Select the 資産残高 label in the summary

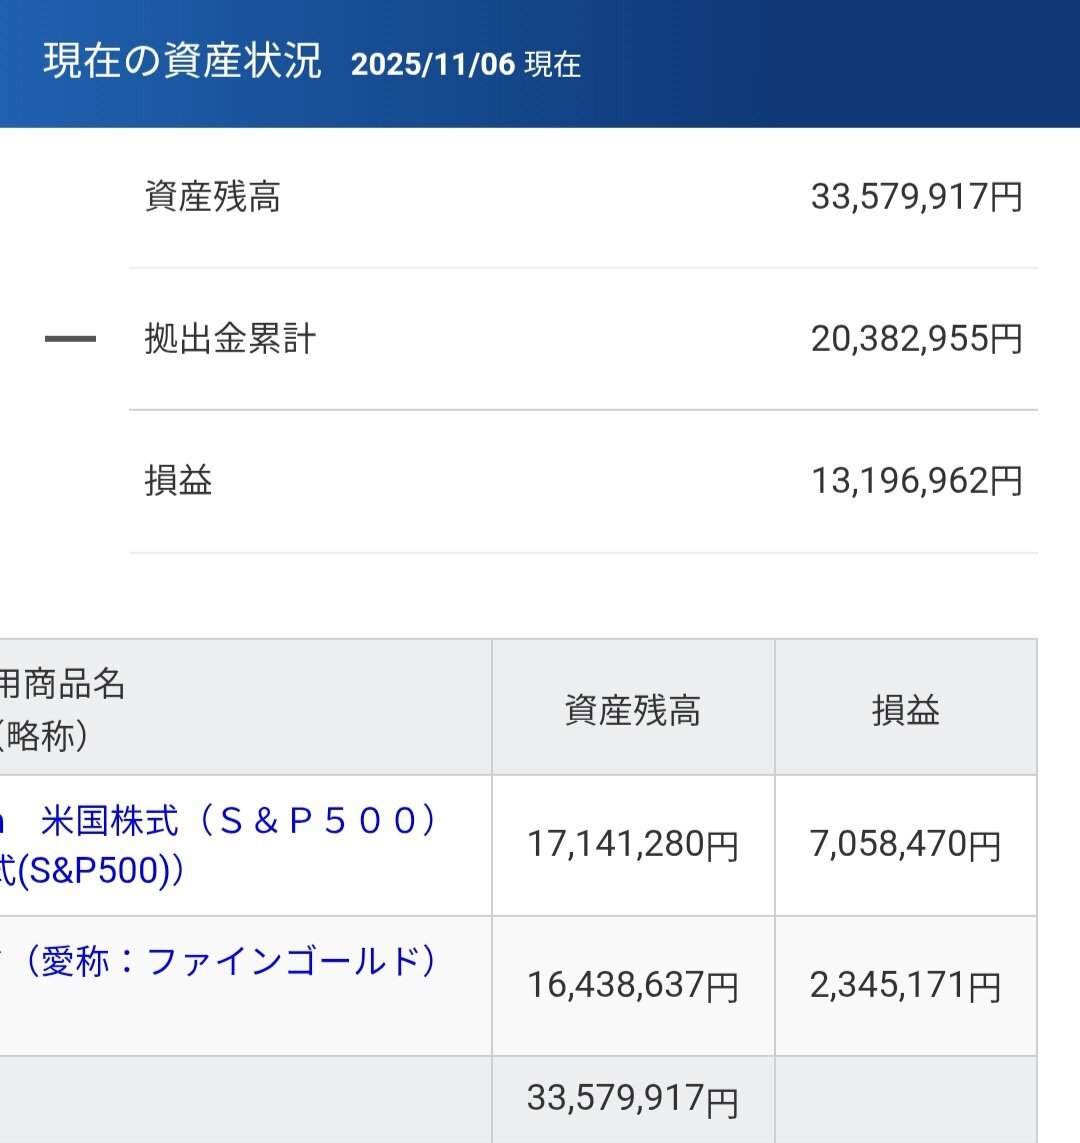click(x=212, y=197)
